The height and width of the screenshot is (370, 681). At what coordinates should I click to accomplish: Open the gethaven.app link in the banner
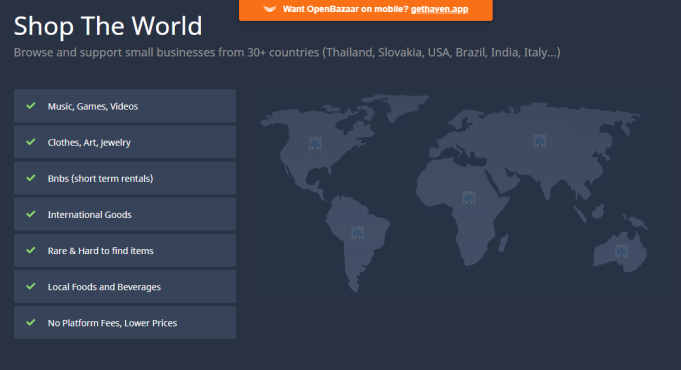click(x=440, y=9)
